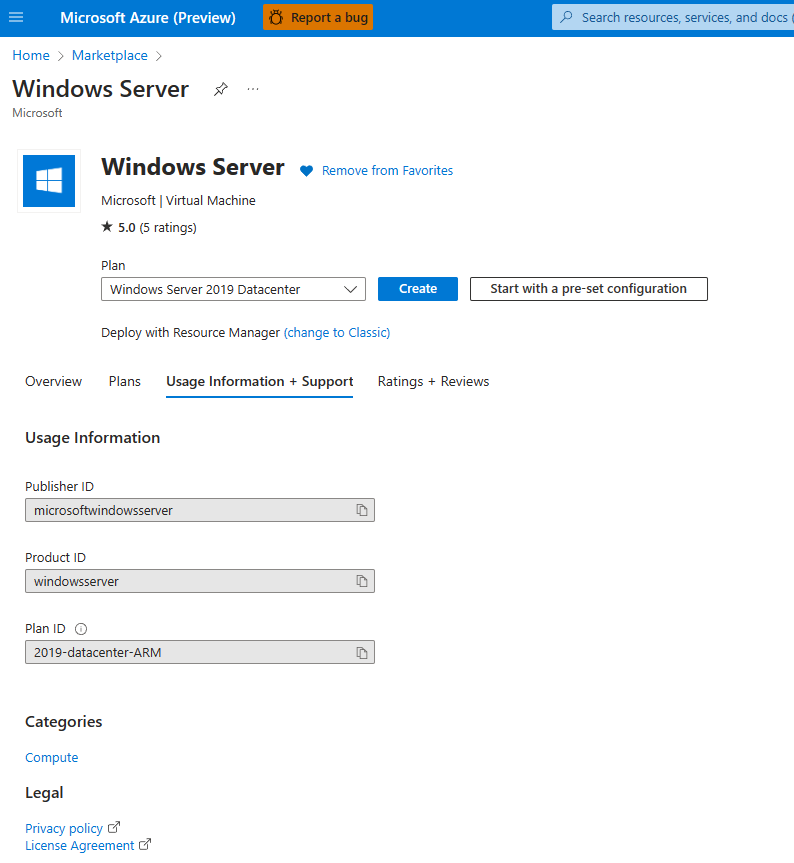Viewport: 794px width, 863px height.
Task: Click the Microsoft | Virtual Machine text
Action: (x=178, y=200)
